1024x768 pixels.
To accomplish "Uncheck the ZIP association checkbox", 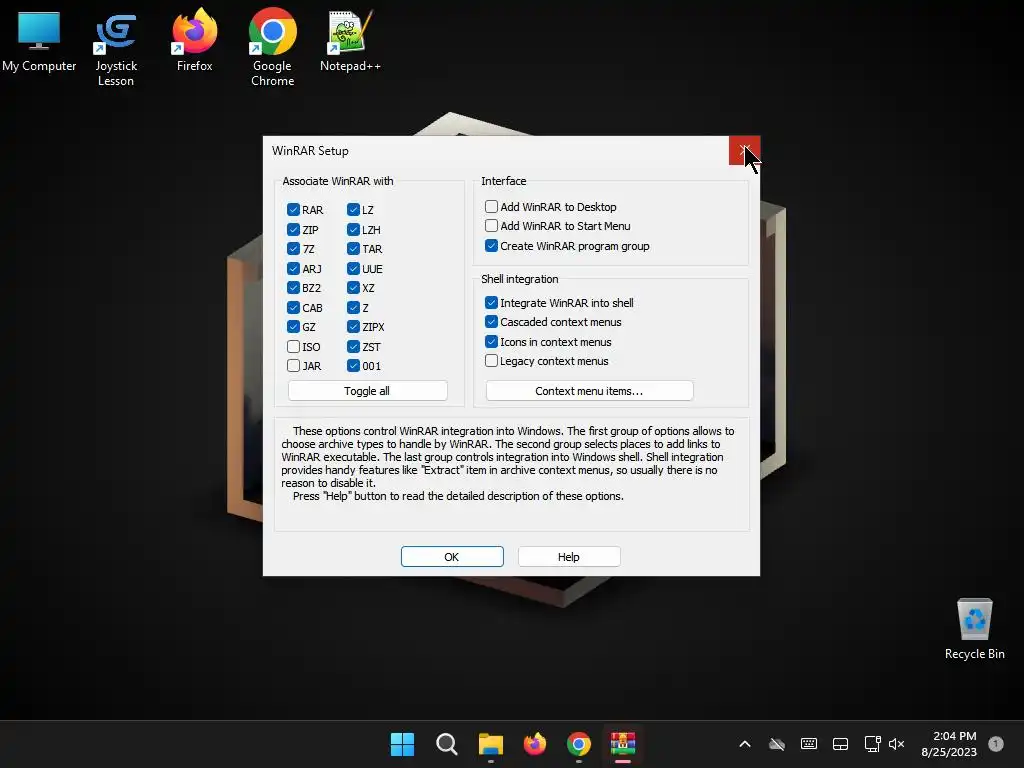I will pyautogui.click(x=293, y=229).
